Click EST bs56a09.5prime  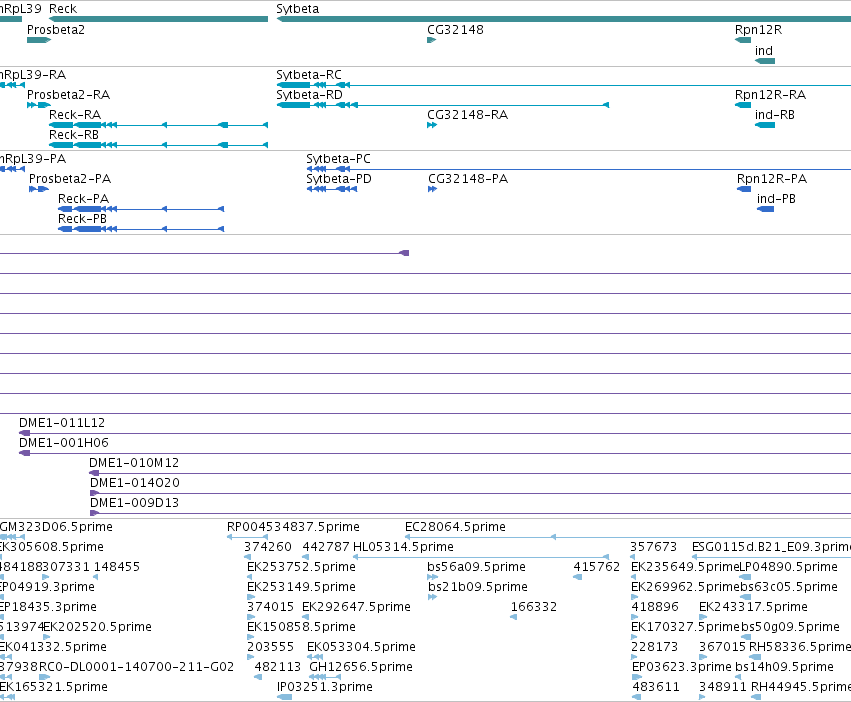(477, 567)
